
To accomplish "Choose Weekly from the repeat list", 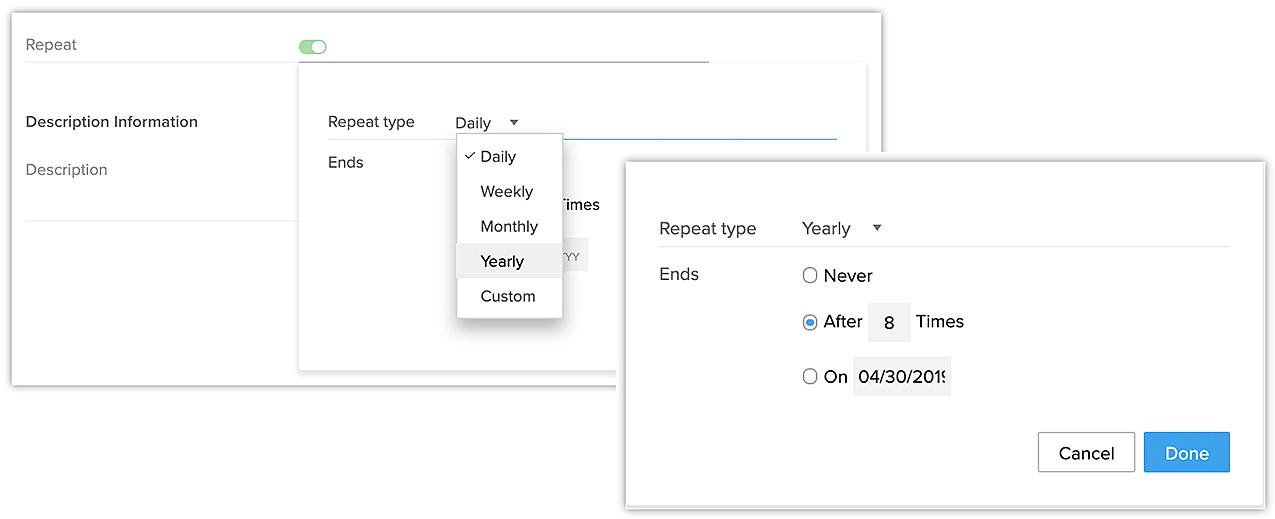I will [x=506, y=192].
